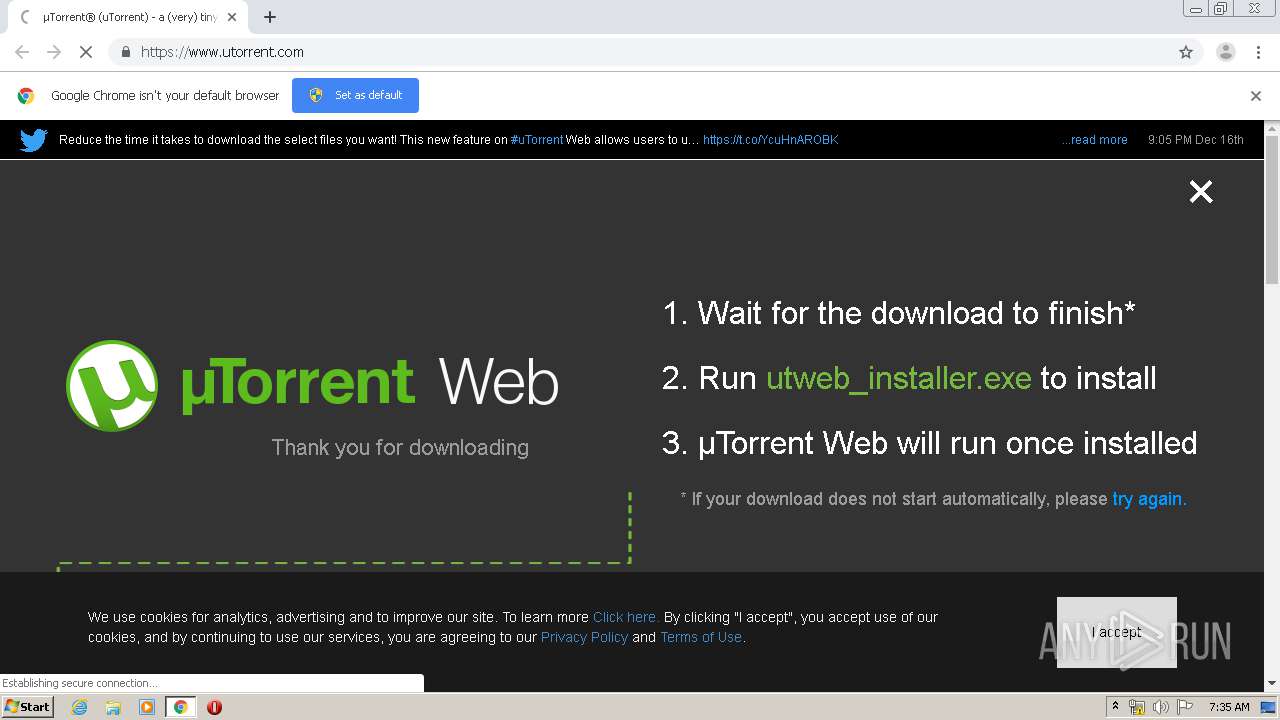Click the tweet timestamp 9:05 PM Dec 16th
1280x720 pixels.
[x=1196, y=140]
